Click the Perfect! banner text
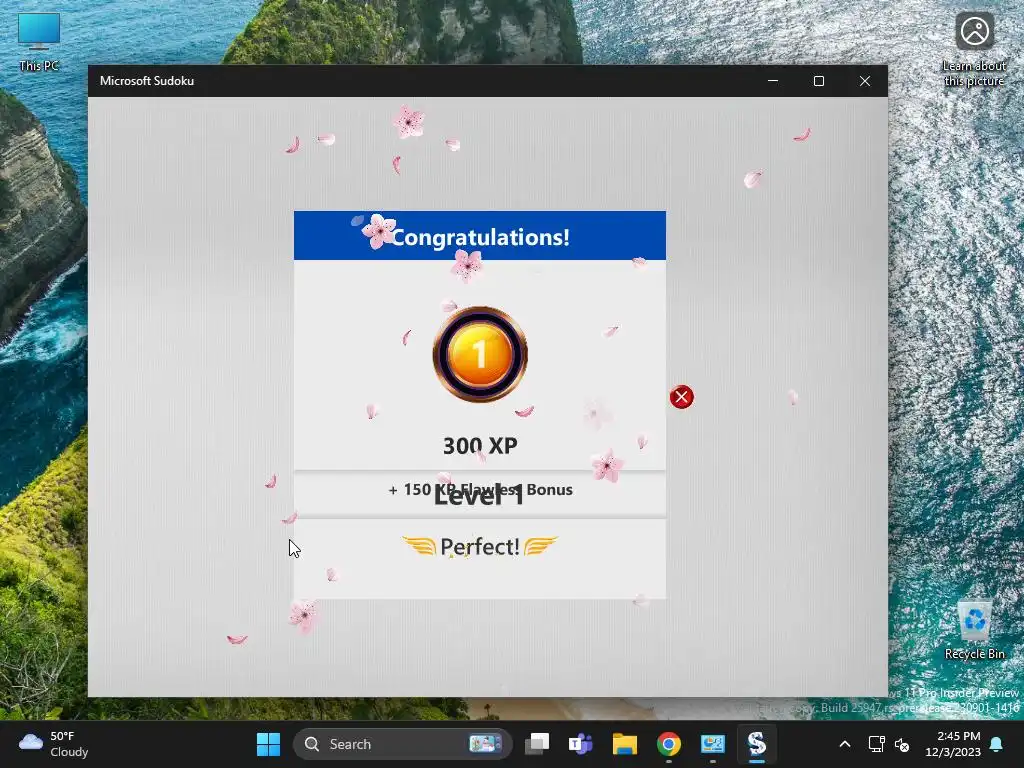Screen dimensions: 1024x768 pyautogui.click(x=480, y=546)
